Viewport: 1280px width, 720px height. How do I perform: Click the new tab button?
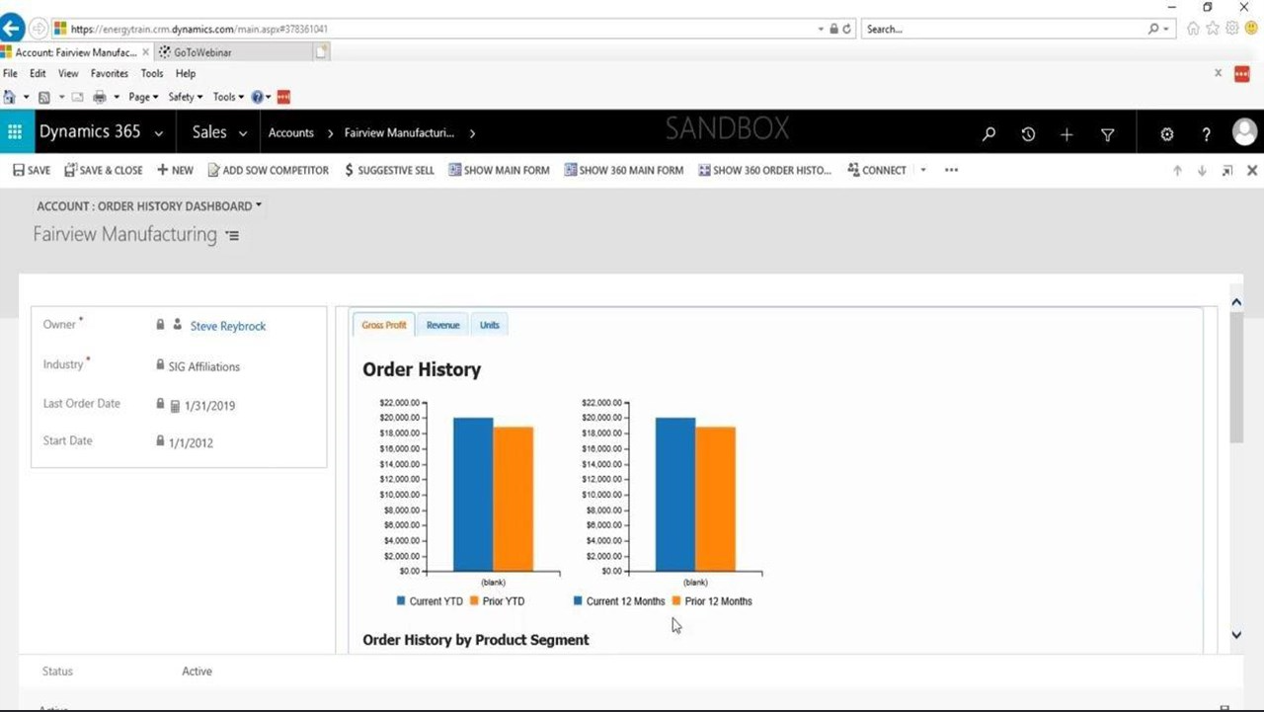[321, 52]
